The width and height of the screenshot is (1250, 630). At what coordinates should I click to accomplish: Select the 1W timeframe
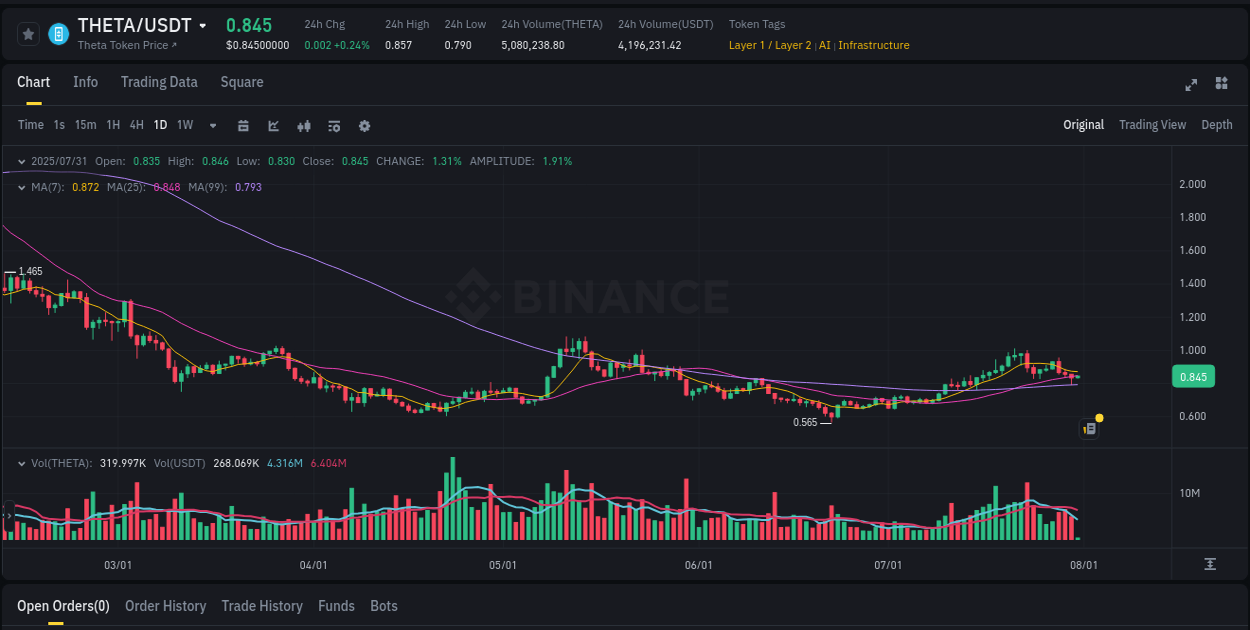[184, 125]
